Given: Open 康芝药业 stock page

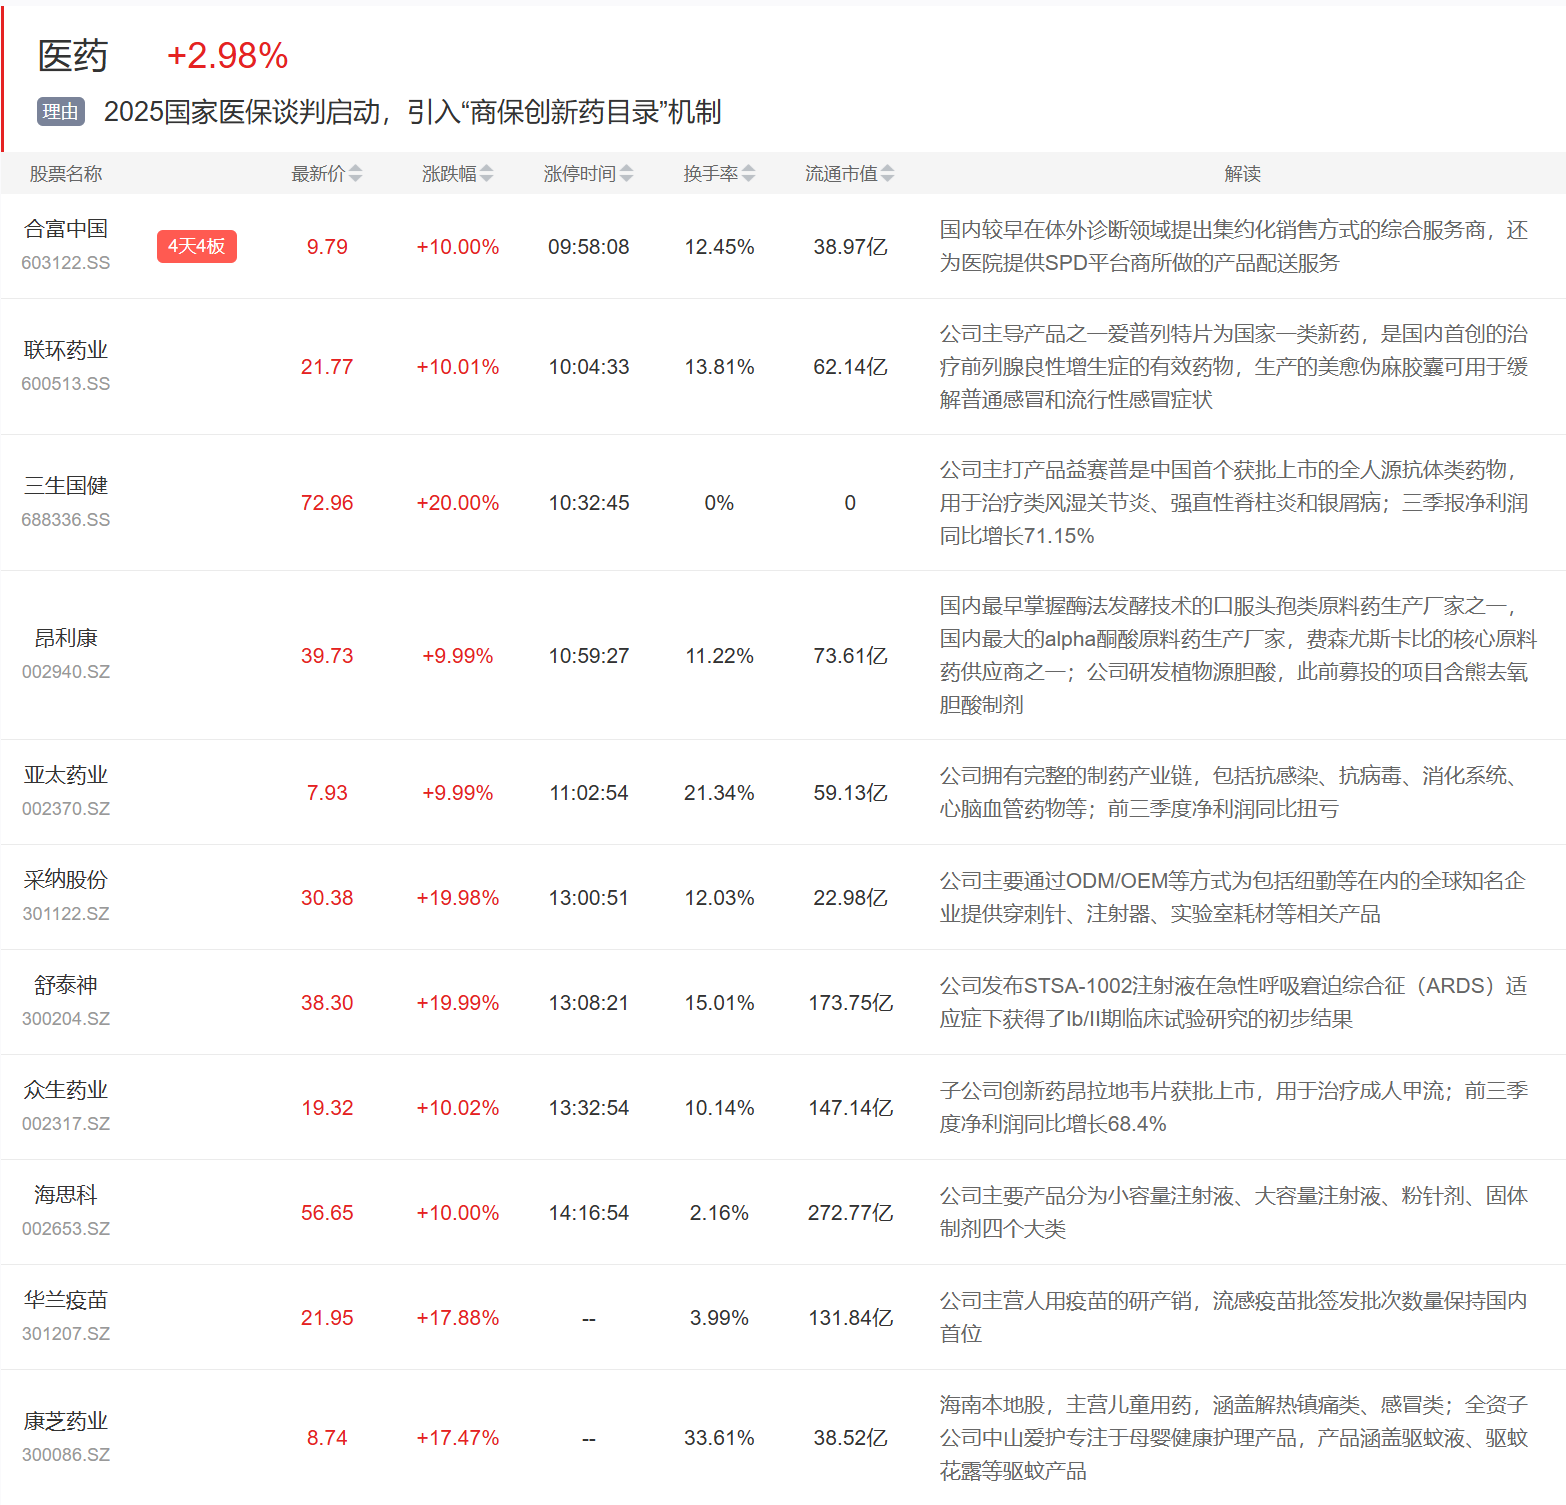Looking at the screenshot, I should tap(66, 1421).
